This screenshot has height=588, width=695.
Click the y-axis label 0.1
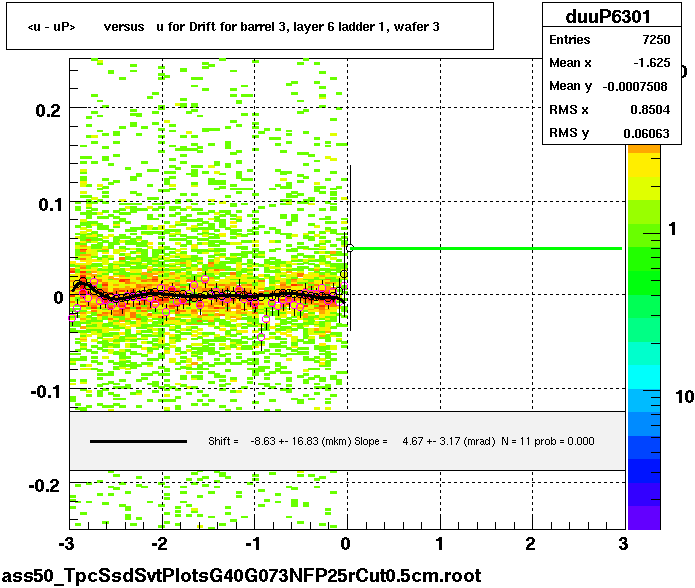click(x=50, y=204)
